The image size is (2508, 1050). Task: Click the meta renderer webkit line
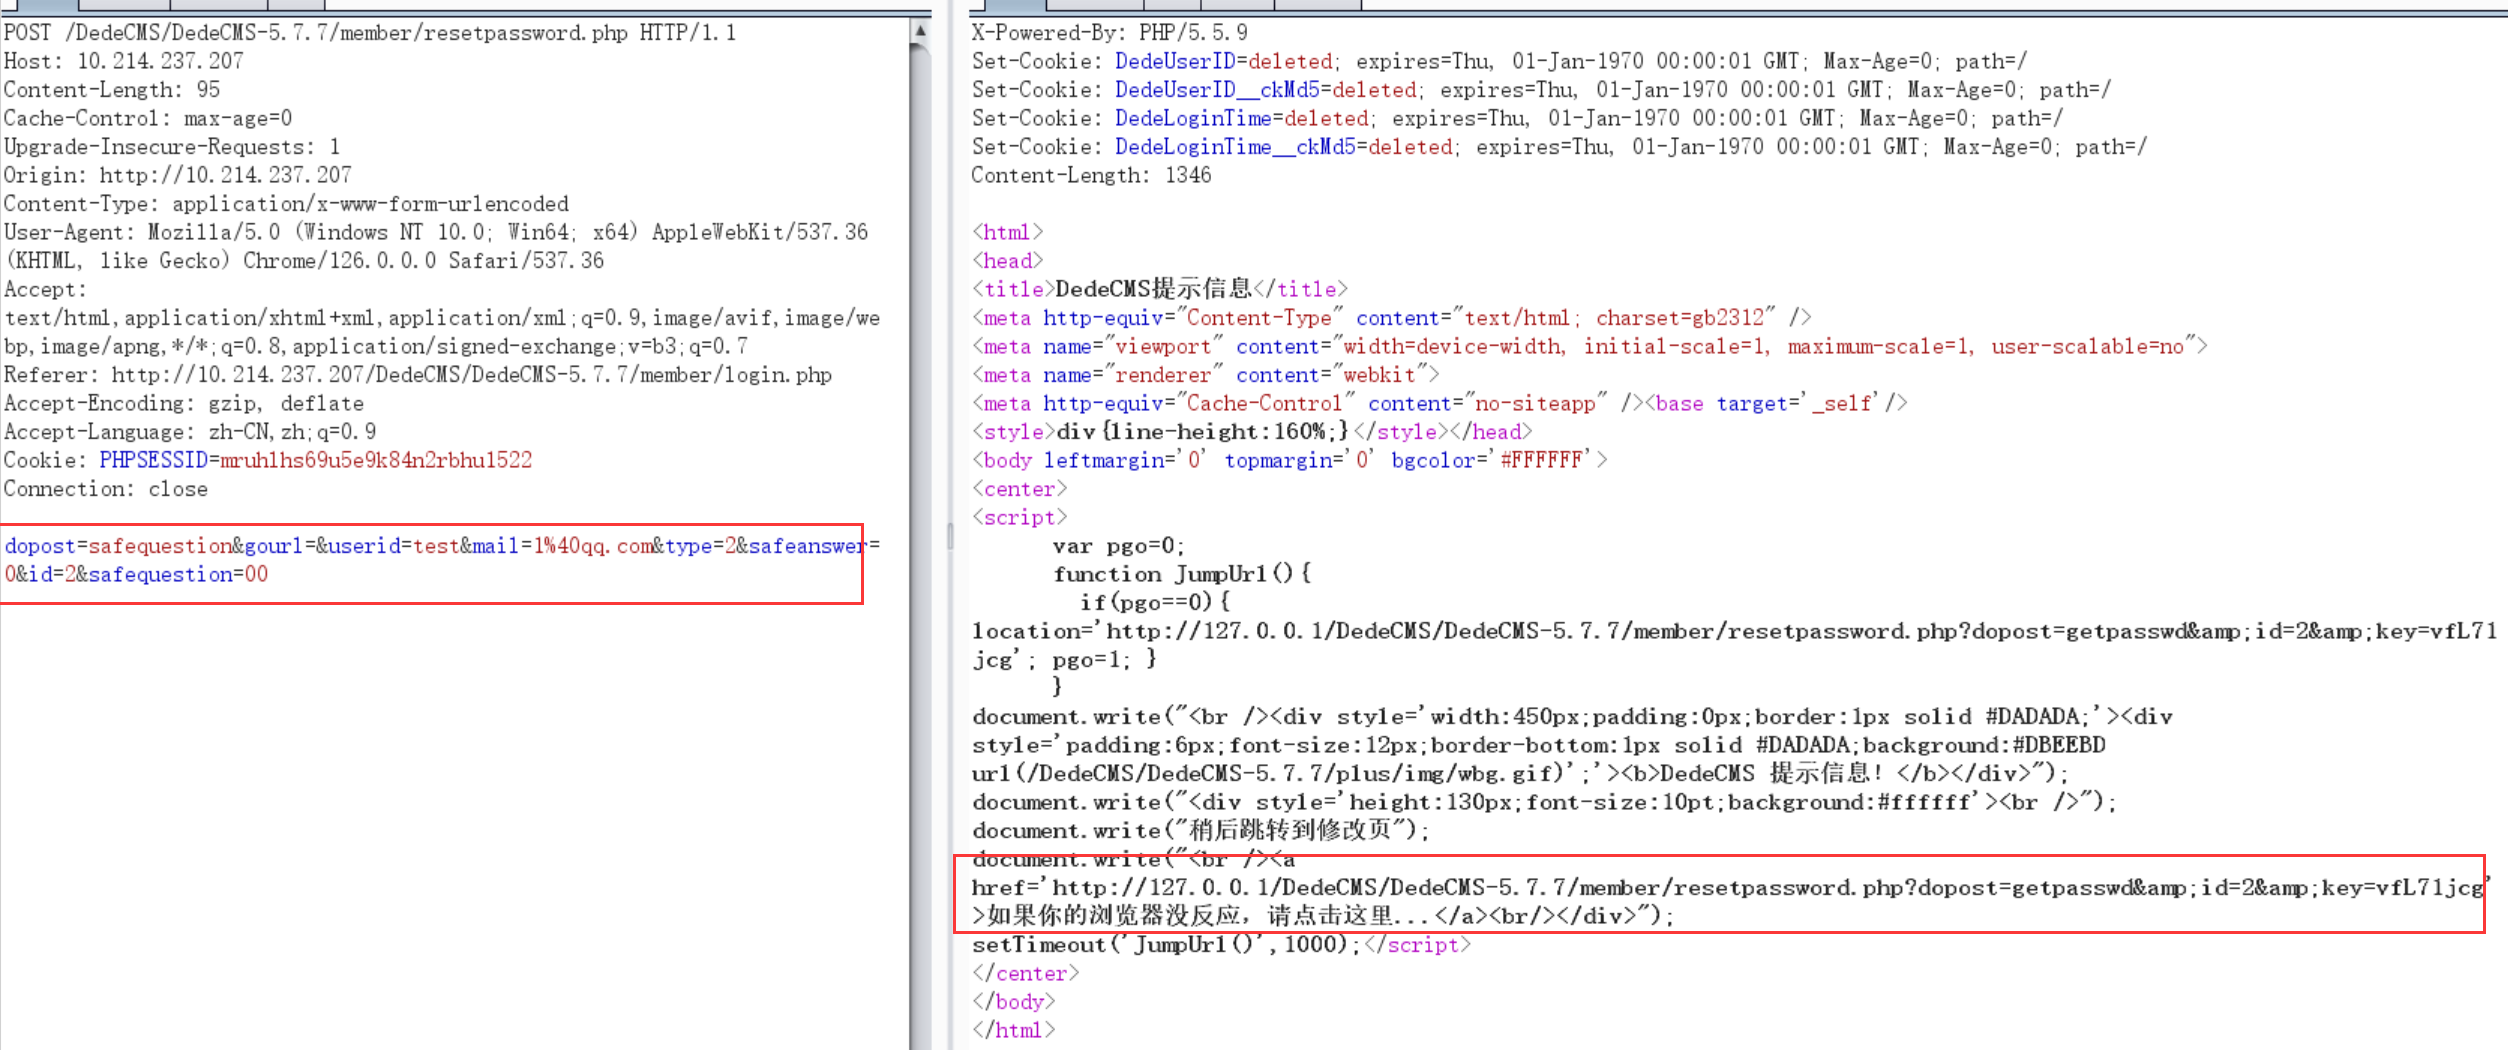coord(1206,375)
